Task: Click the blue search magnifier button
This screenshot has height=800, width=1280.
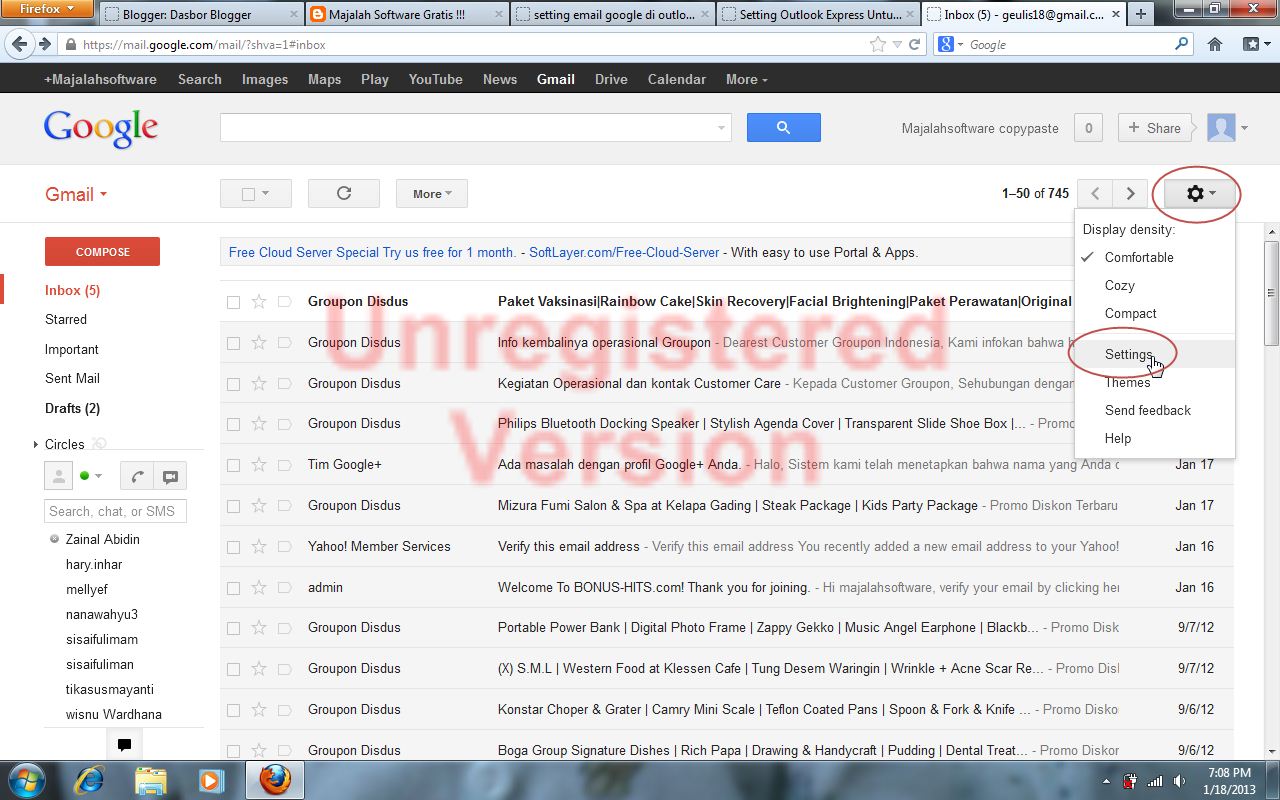Action: pyautogui.click(x=783, y=127)
